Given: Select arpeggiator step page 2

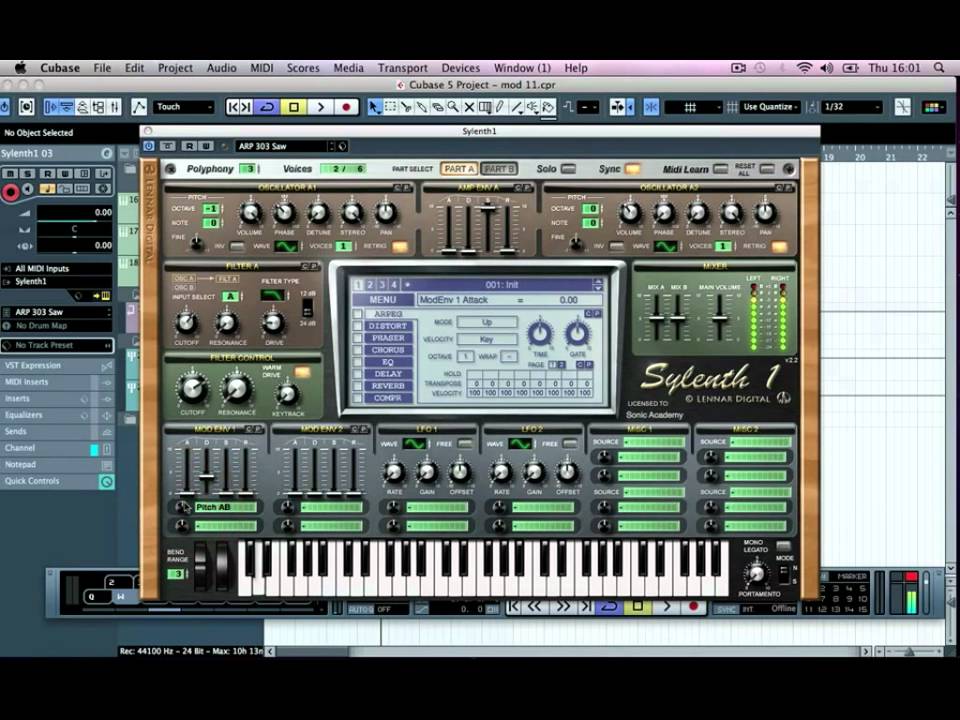Looking at the screenshot, I should click(562, 365).
